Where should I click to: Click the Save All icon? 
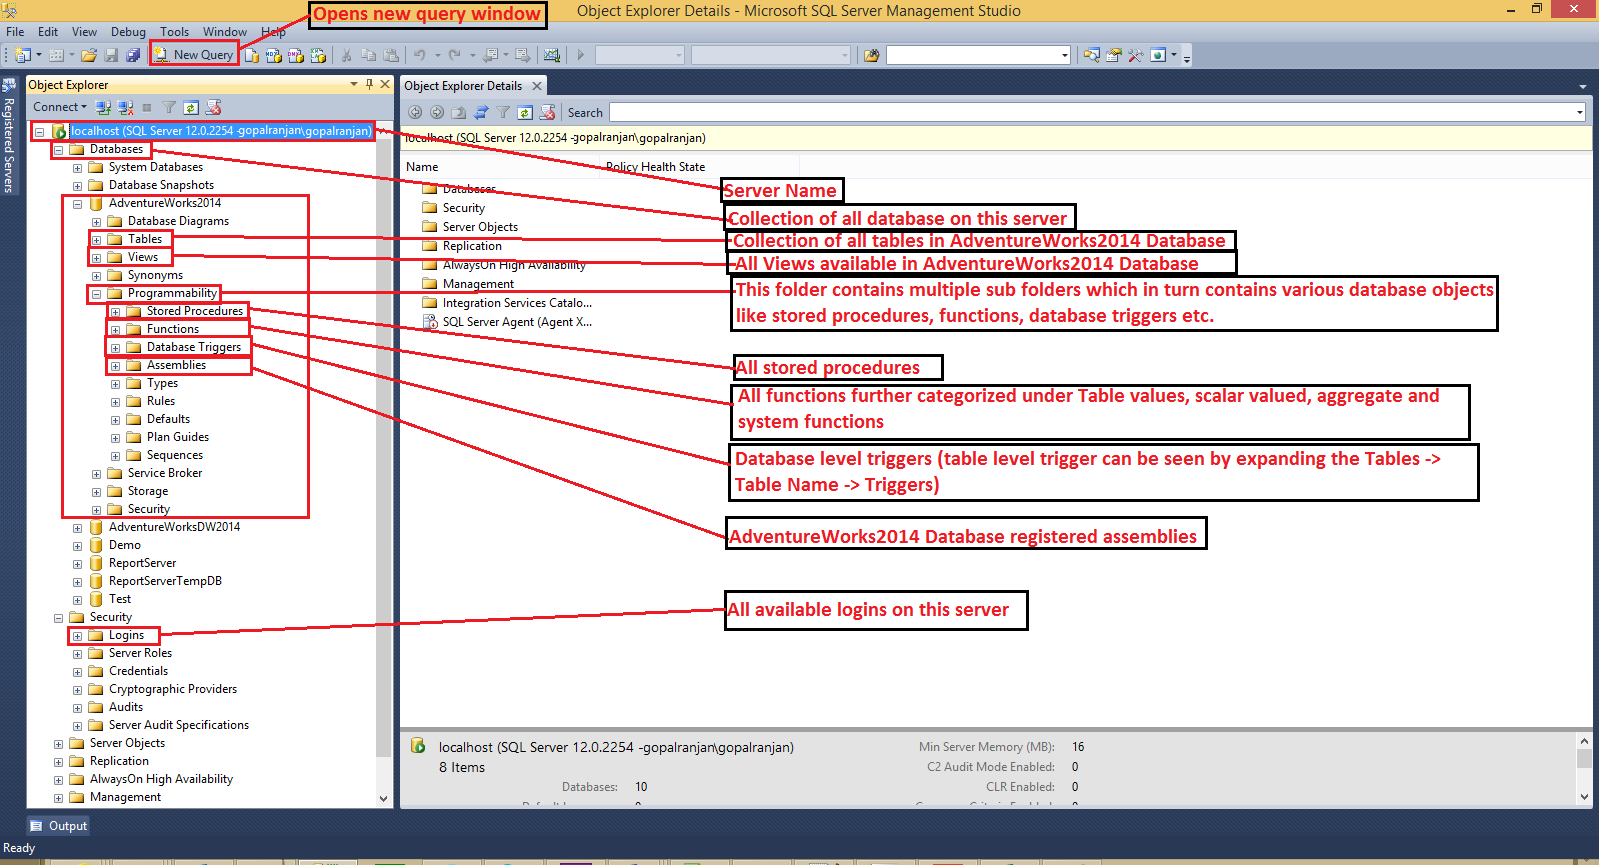132,55
